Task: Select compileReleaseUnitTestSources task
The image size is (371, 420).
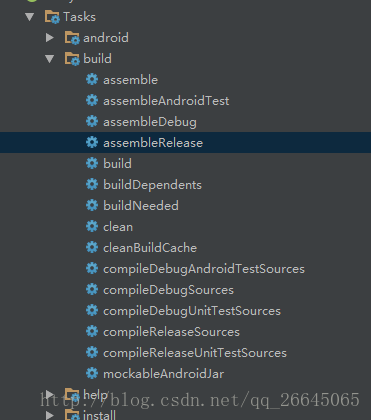Action: tap(195, 353)
